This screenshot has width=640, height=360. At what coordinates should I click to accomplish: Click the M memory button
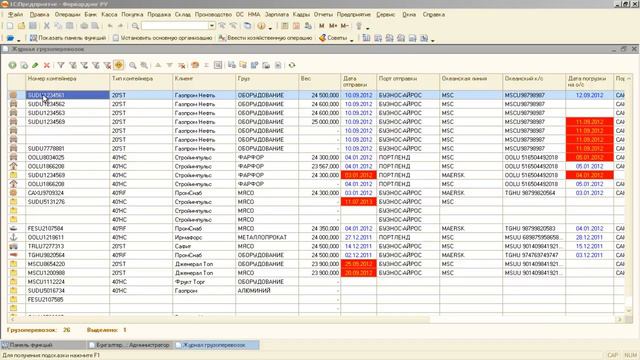click(322, 26)
